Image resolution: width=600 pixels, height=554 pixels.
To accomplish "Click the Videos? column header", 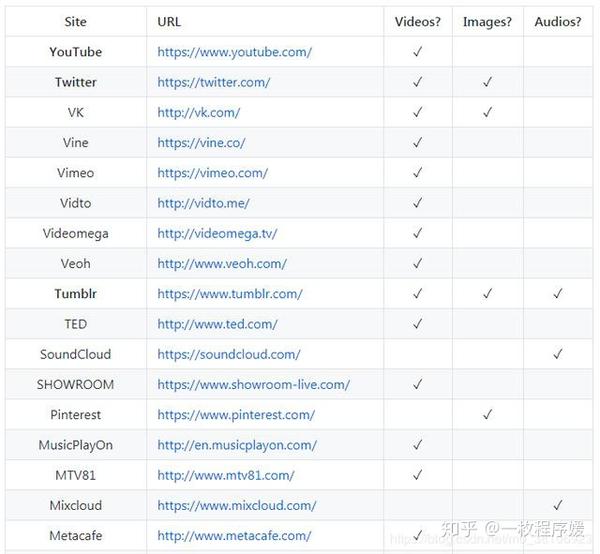I will [418, 22].
